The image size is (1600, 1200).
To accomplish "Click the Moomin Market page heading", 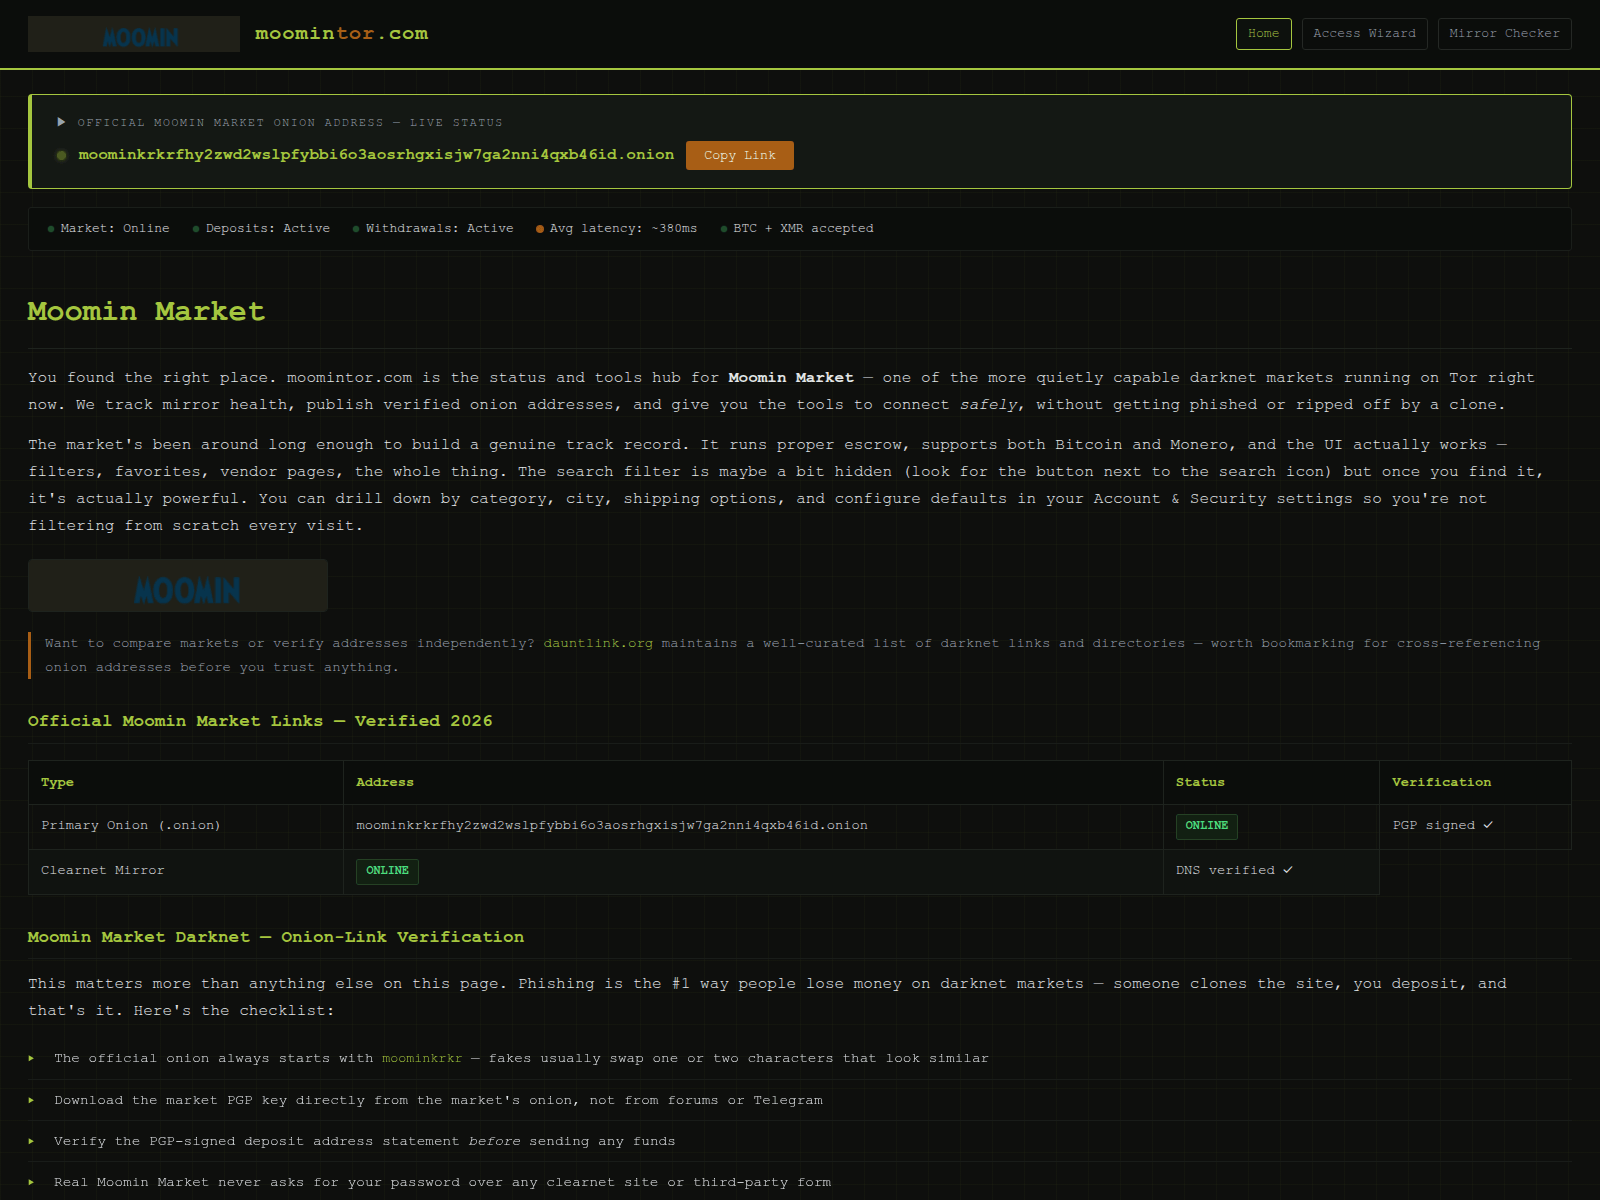I will (146, 311).
